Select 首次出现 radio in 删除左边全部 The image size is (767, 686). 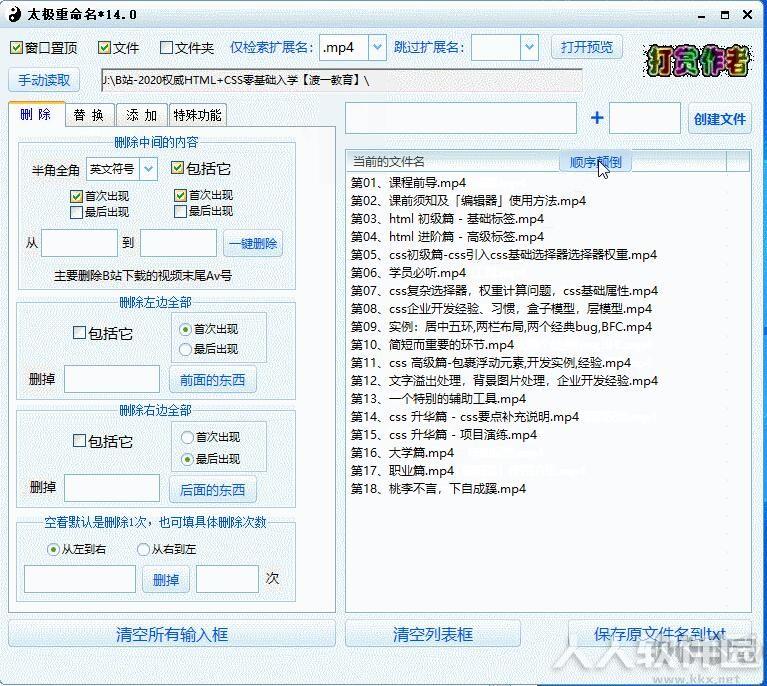(x=185, y=329)
